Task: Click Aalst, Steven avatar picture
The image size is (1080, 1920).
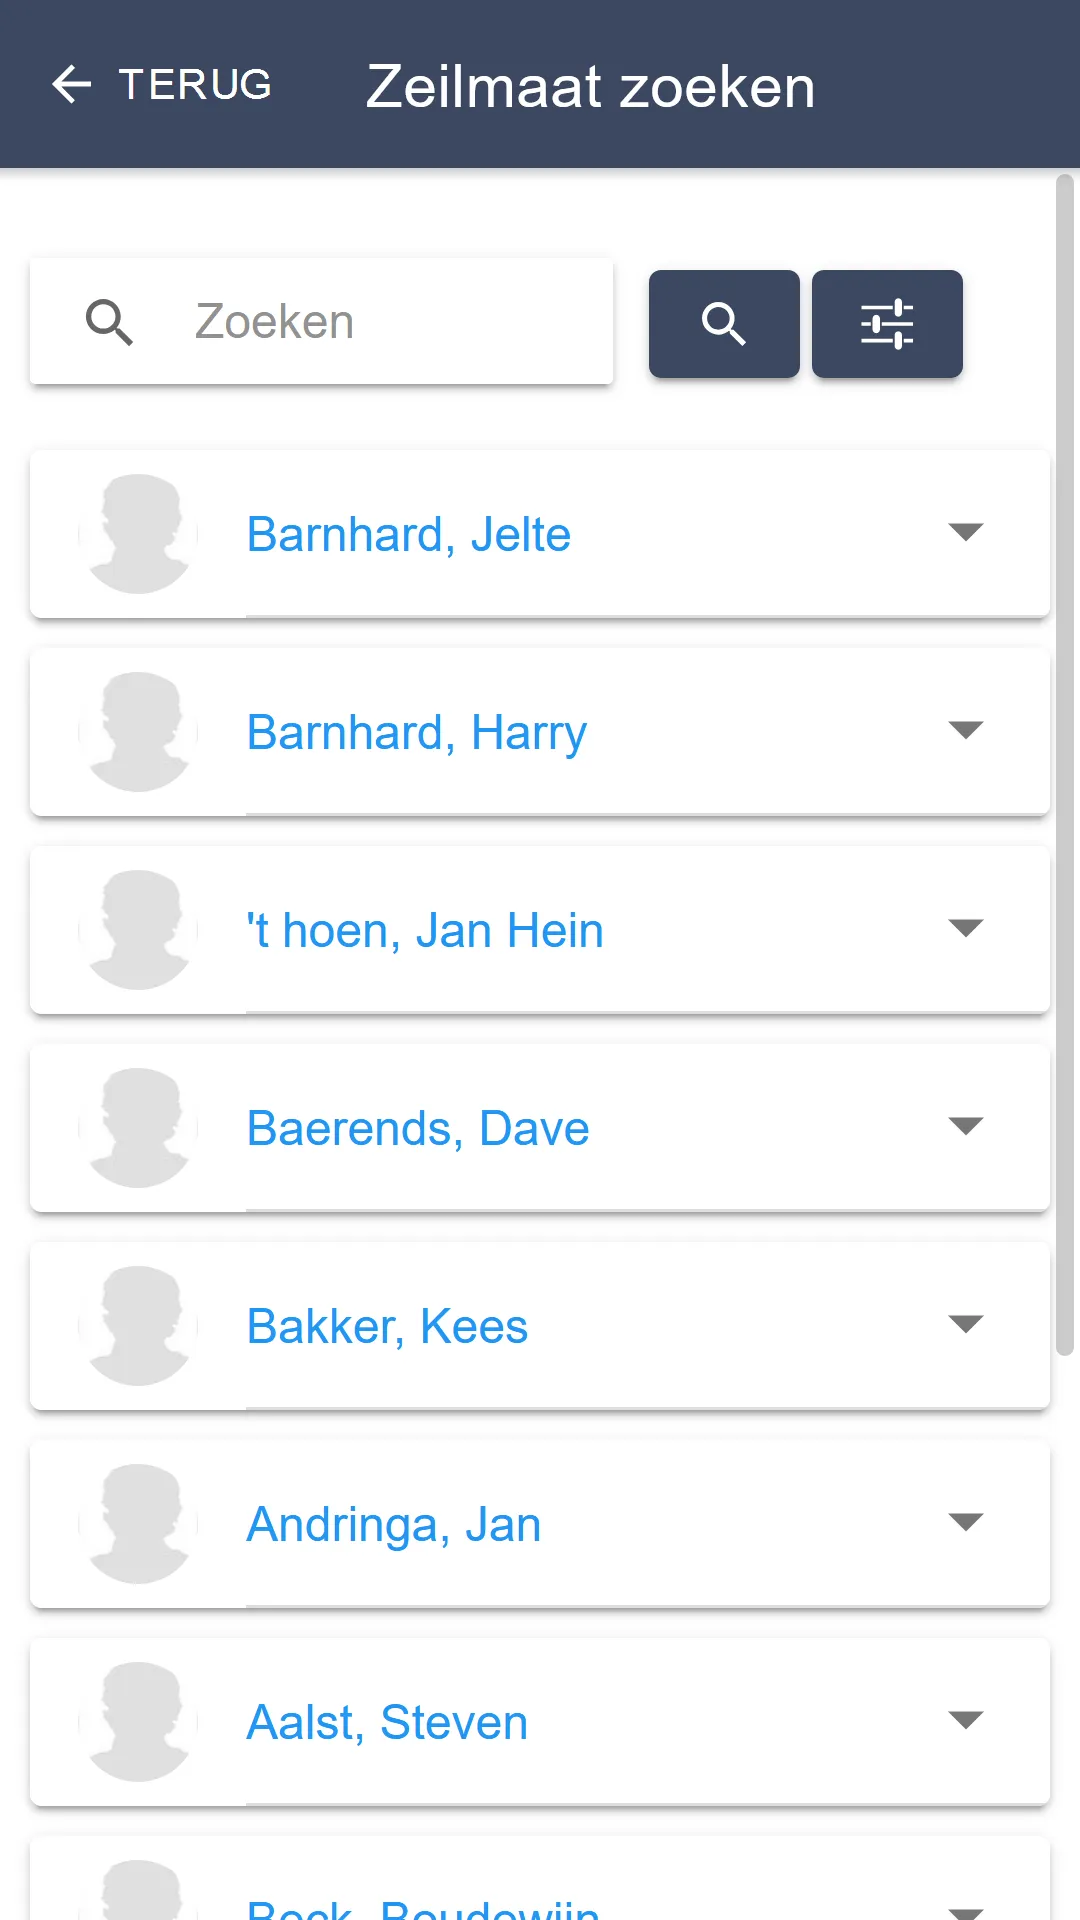Action: click(138, 1722)
